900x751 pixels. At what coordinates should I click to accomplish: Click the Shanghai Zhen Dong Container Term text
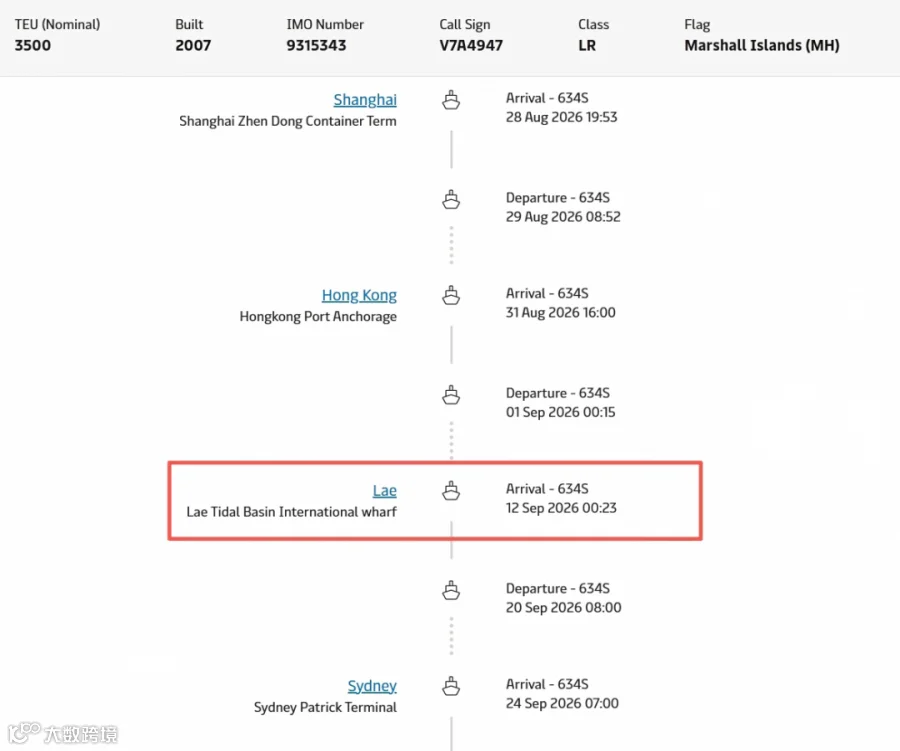click(x=288, y=121)
